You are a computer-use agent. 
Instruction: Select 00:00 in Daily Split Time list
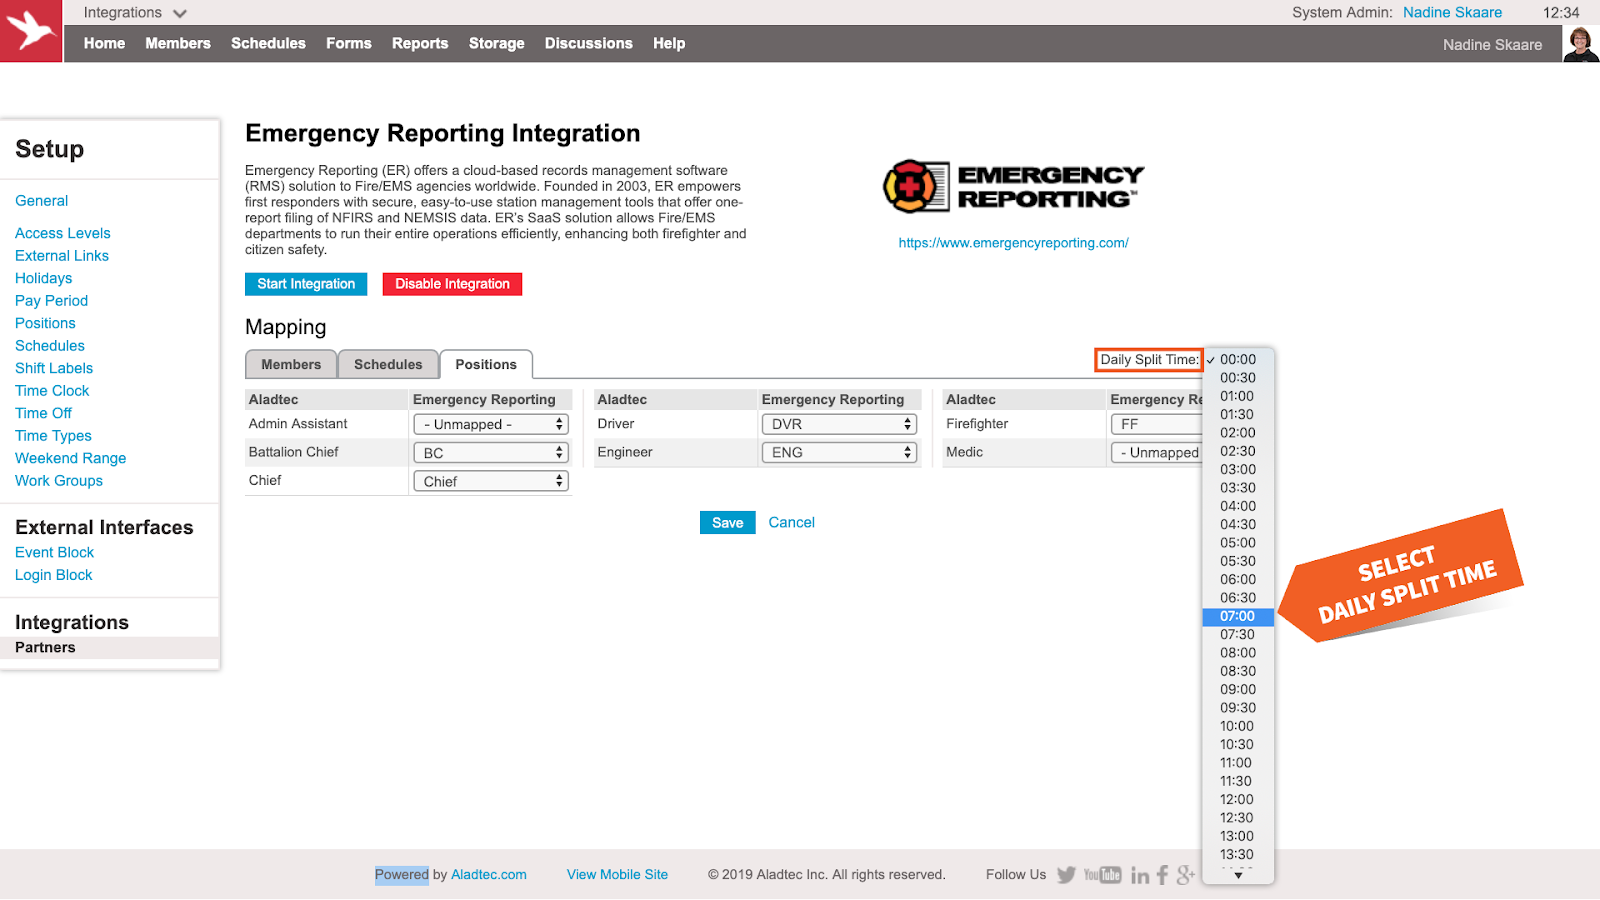1238,360
